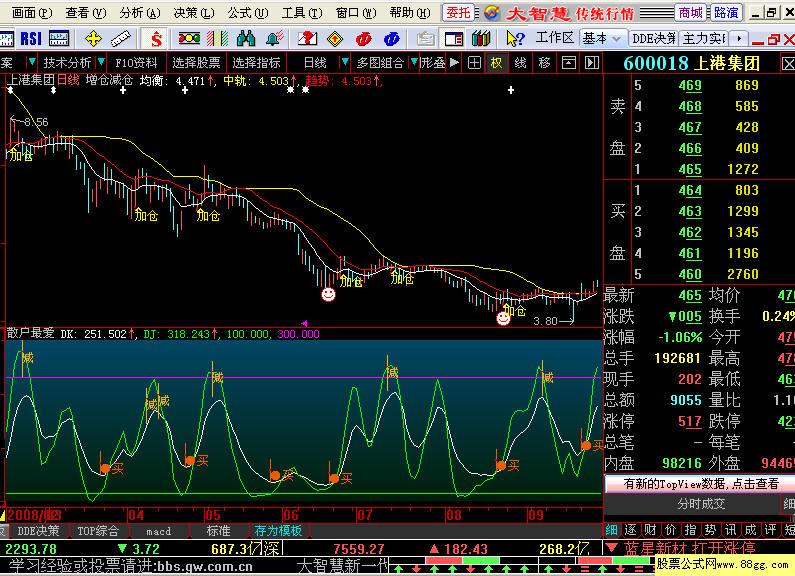The width and height of the screenshot is (795, 576).
Task: Click the help cursor question mark icon
Action: [515, 39]
